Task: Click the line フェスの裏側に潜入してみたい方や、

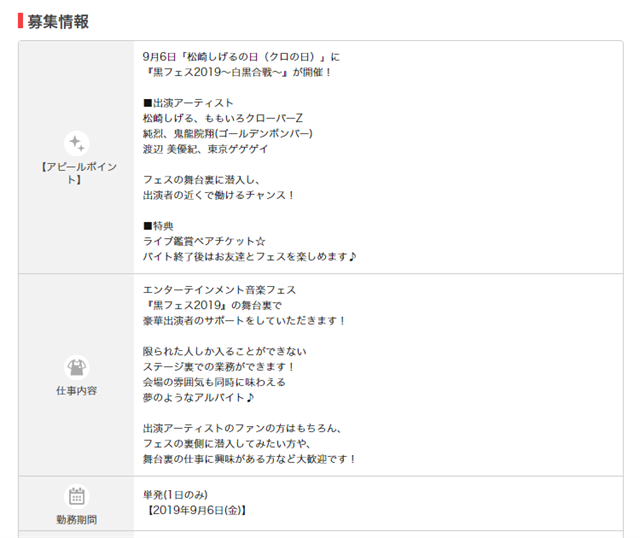Action: click(x=227, y=444)
